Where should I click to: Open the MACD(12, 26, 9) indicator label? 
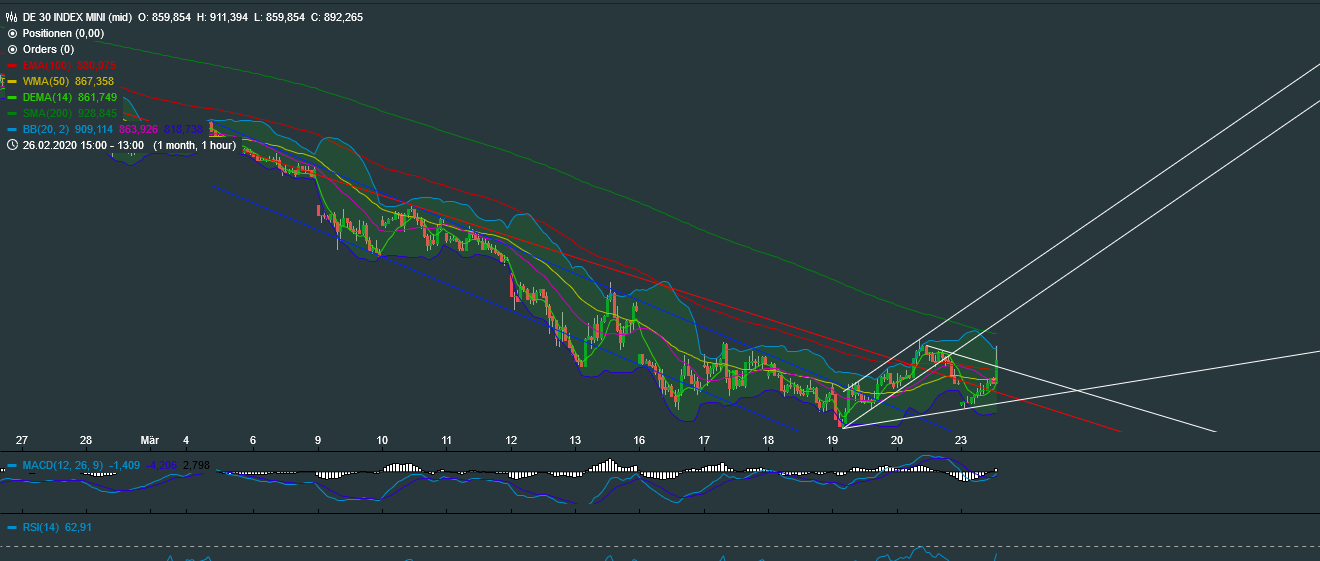[64, 466]
